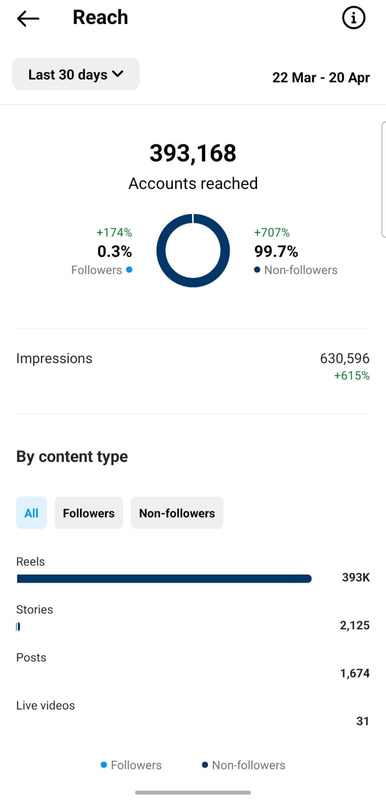Viewport: 386px width, 800px height.
Task: Open the info icon for Reach
Action: [353, 18]
